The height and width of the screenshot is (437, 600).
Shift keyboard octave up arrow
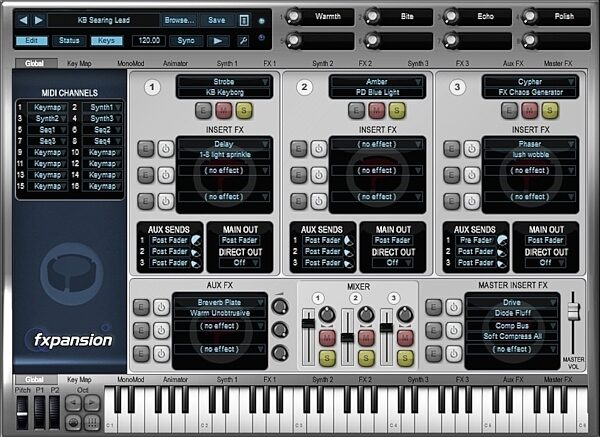point(92,403)
